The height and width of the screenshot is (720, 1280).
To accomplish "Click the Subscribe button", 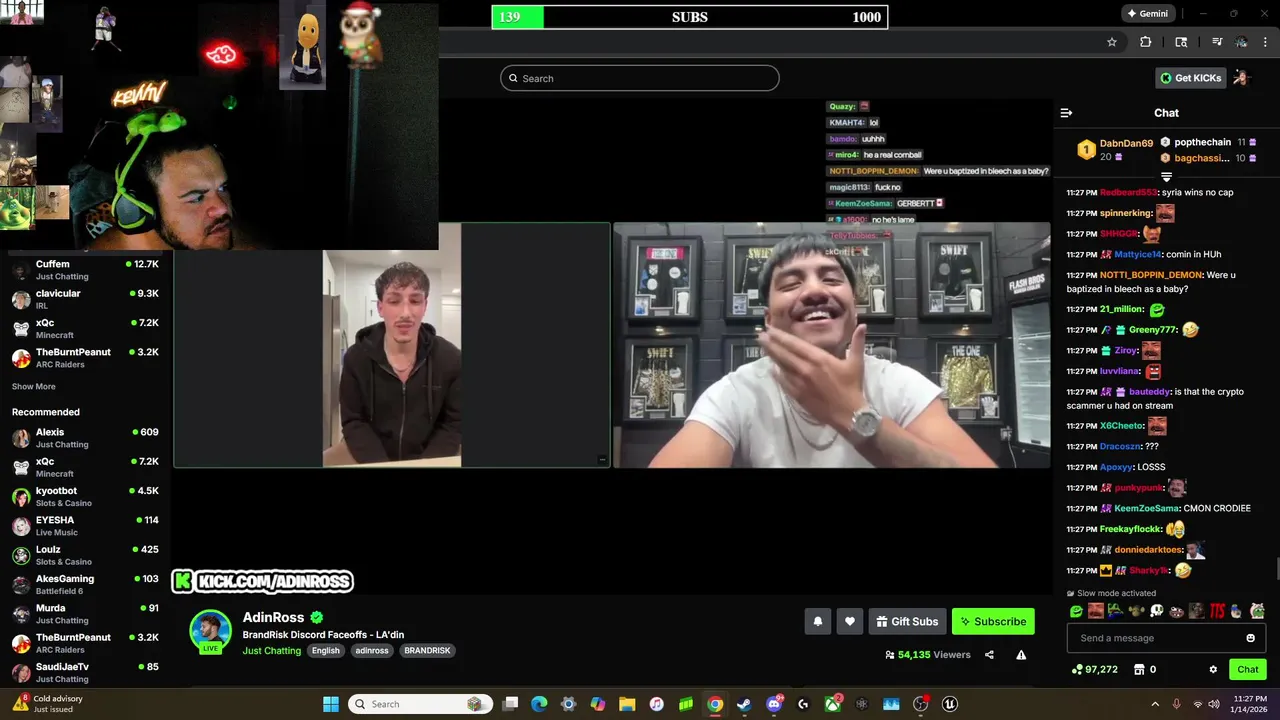I will coord(993,621).
